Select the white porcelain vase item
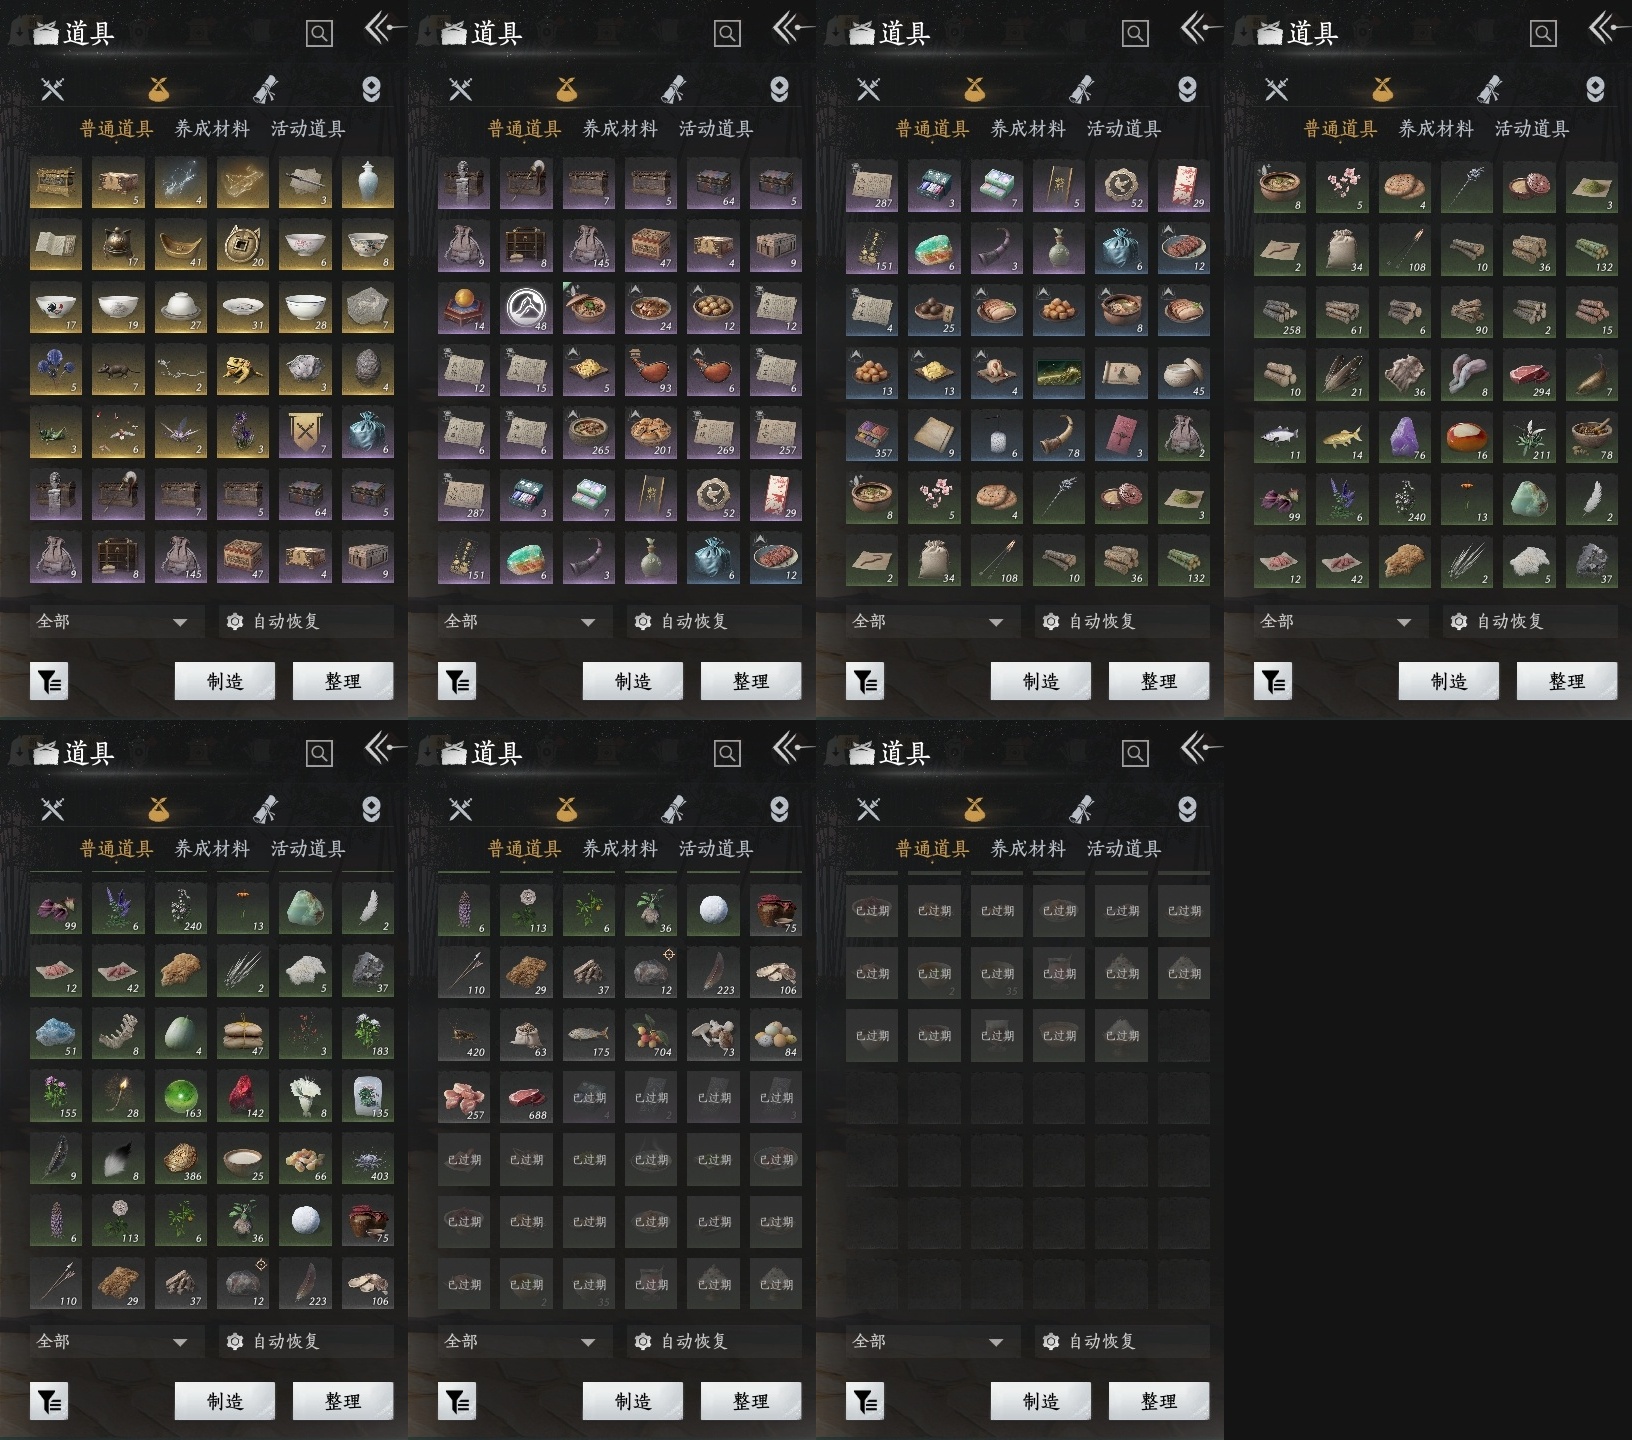 367,183
